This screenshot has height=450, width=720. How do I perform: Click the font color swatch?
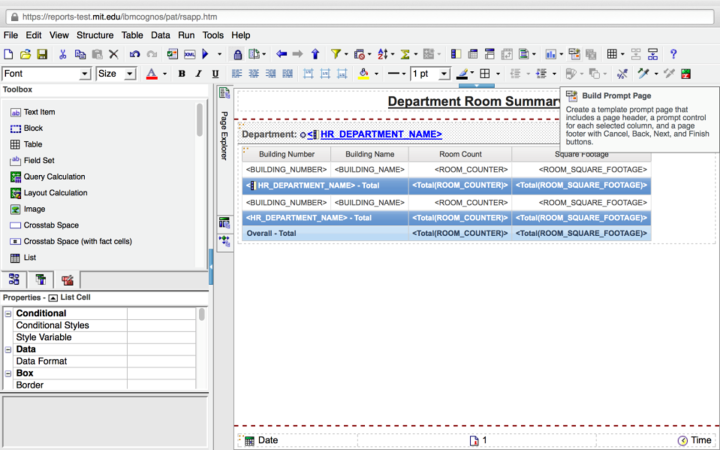pos(152,74)
